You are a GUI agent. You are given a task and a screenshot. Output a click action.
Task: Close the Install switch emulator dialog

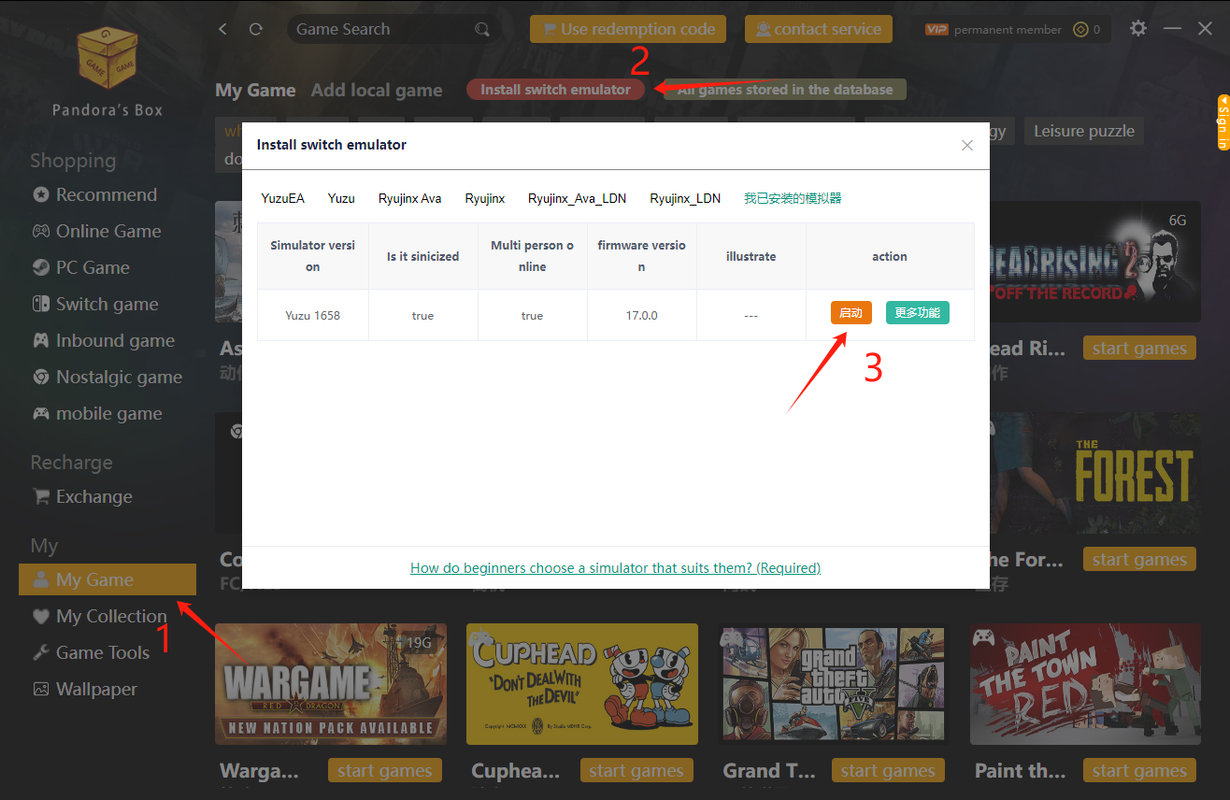[x=967, y=145]
